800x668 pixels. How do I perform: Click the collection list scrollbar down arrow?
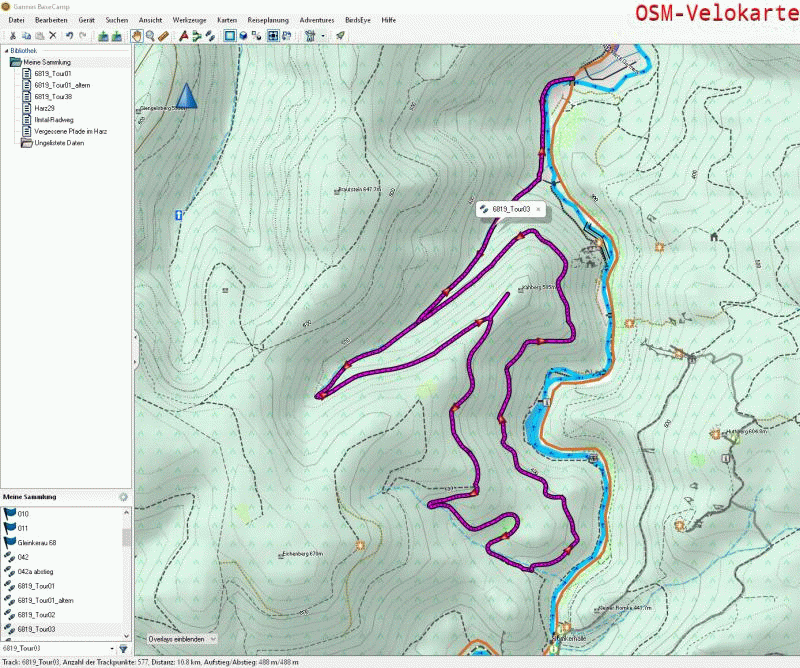click(127, 636)
